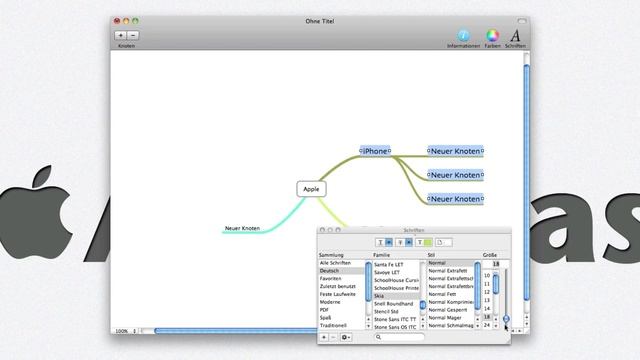Image resolution: width=640 pixels, height=360 pixels.
Task: Add a node with the plus button
Action: [x=120, y=36]
